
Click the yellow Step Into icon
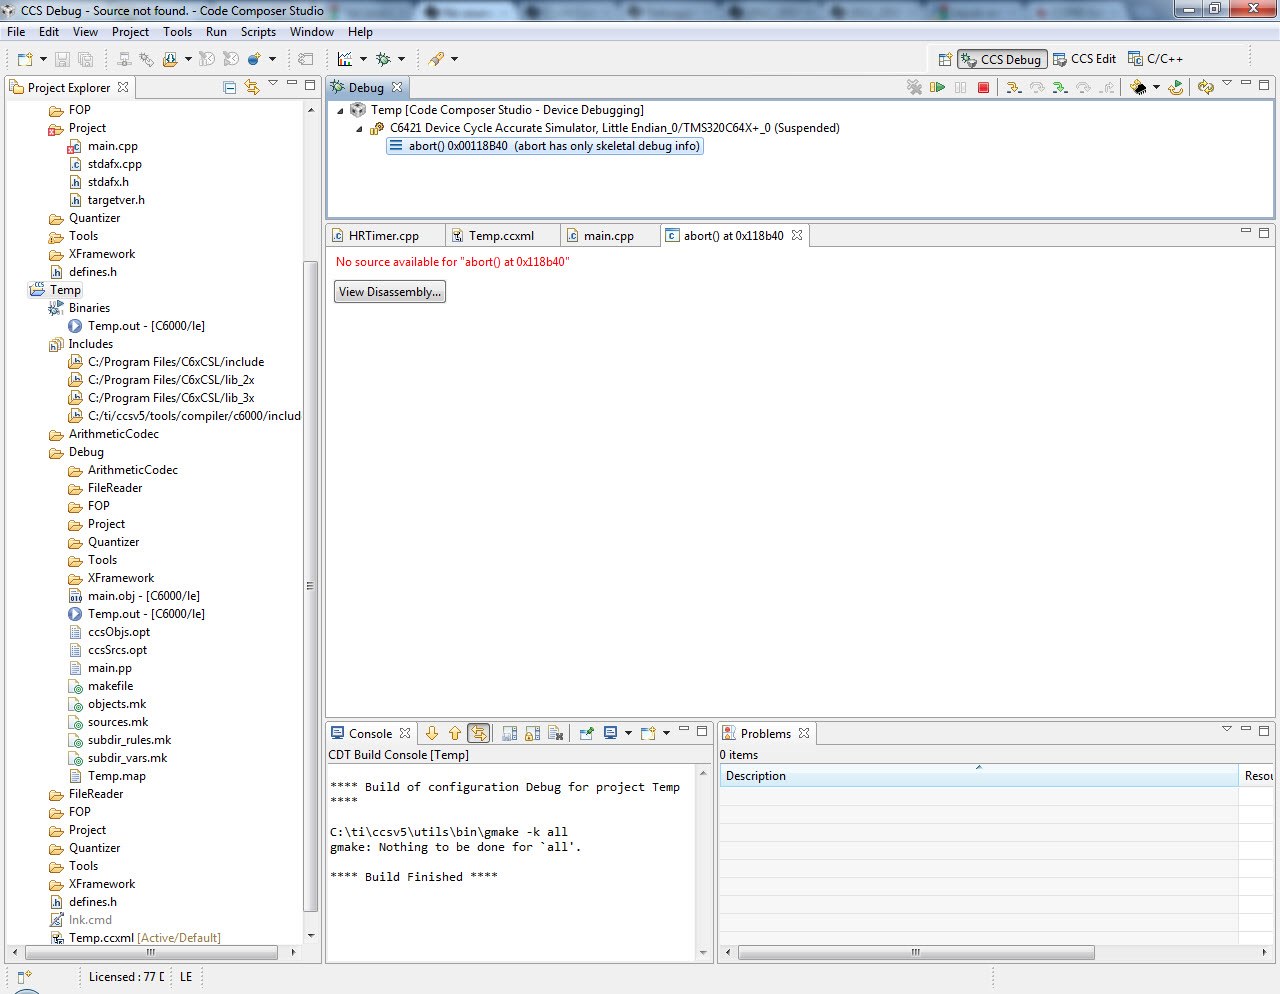(x=1013, y=88)
